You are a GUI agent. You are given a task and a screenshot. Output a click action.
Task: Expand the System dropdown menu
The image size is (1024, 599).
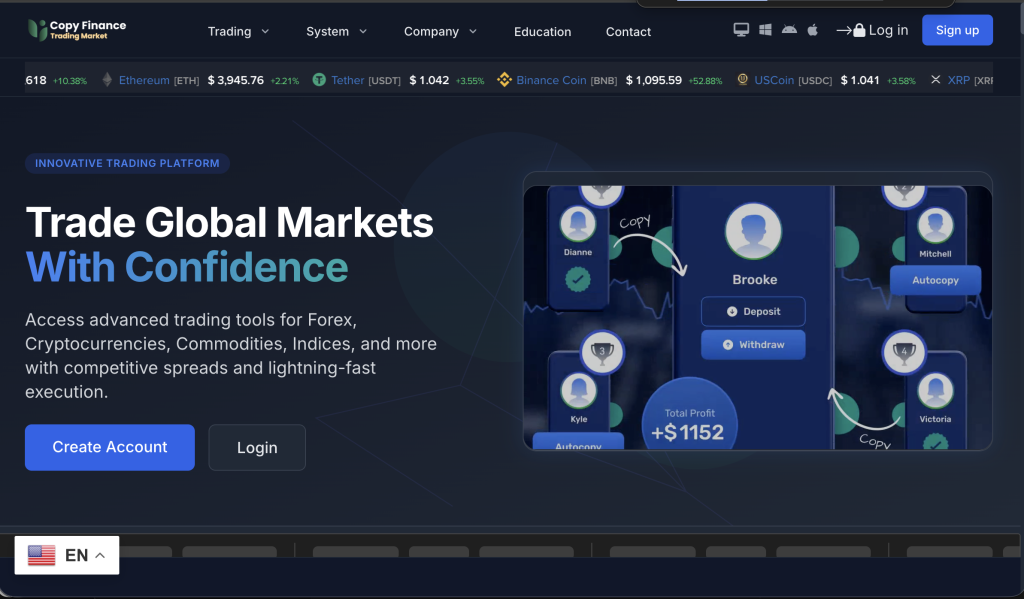pos(336,31)
